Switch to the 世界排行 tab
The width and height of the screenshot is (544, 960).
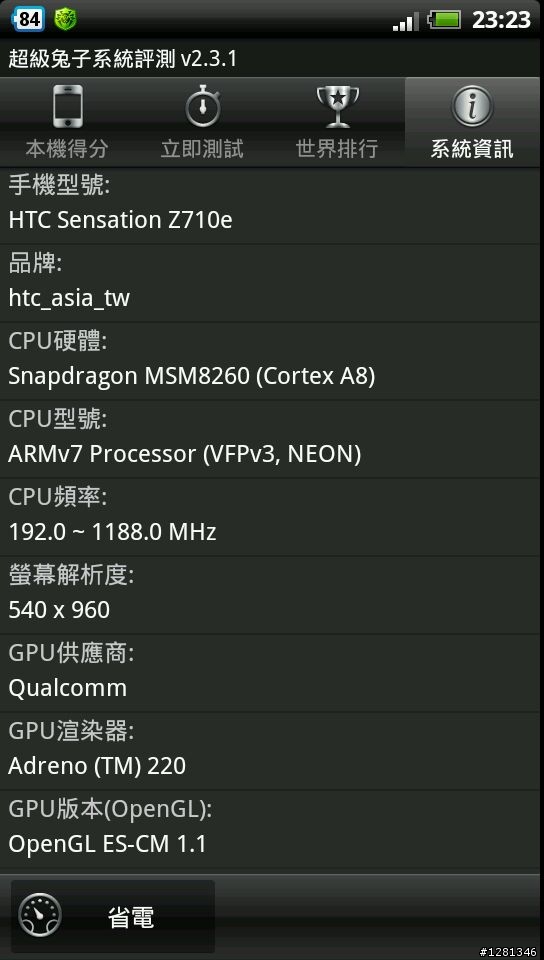[338, 122]
